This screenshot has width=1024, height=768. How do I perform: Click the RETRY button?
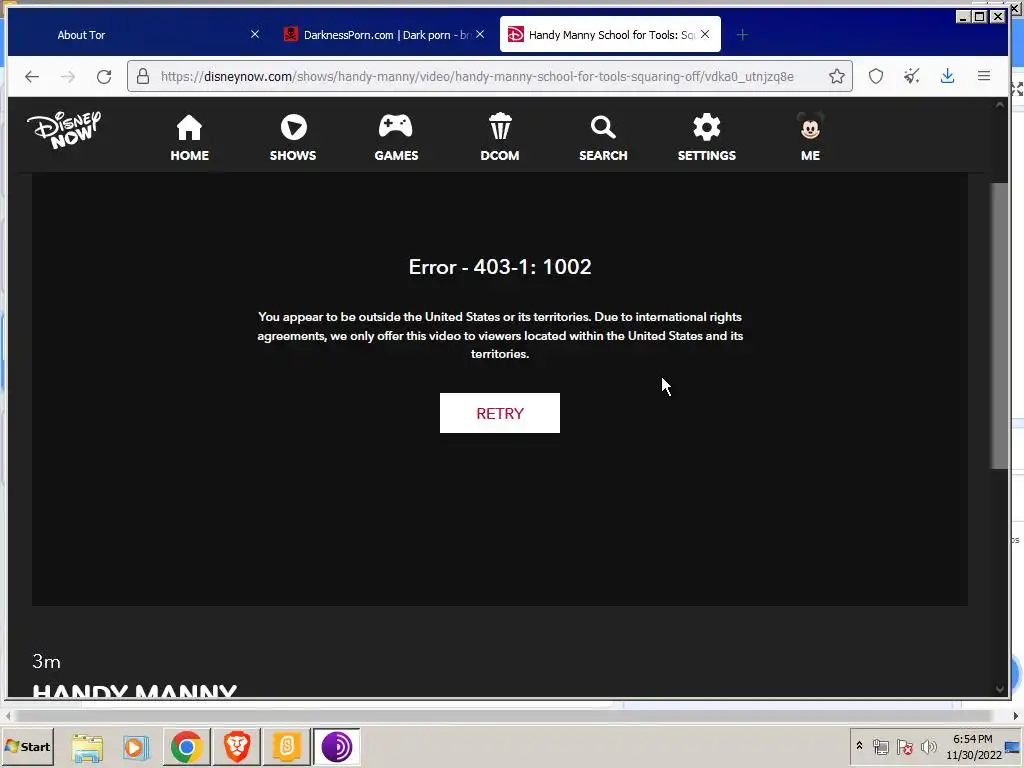pos(500,413)
